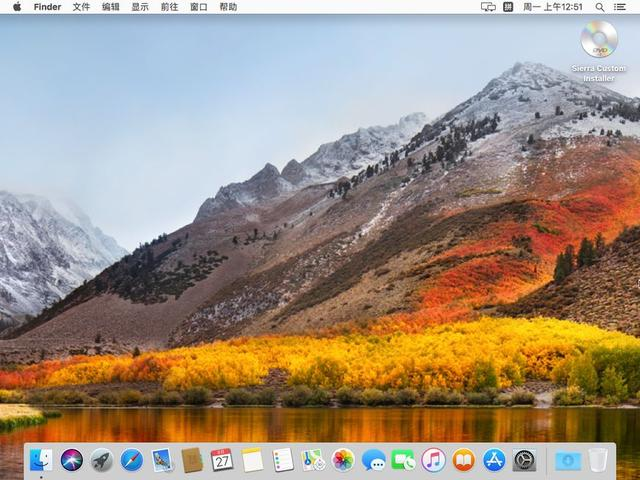Open Finder from the Dock
This screenshot has height=480, width=640.
pos(41,460)
